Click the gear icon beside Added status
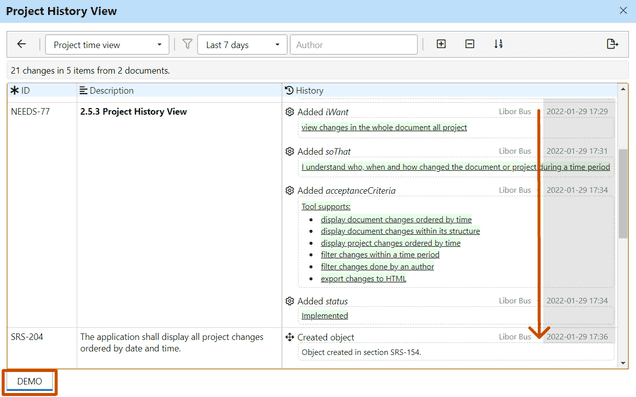The image size is (636, 397). coord(290,301)
